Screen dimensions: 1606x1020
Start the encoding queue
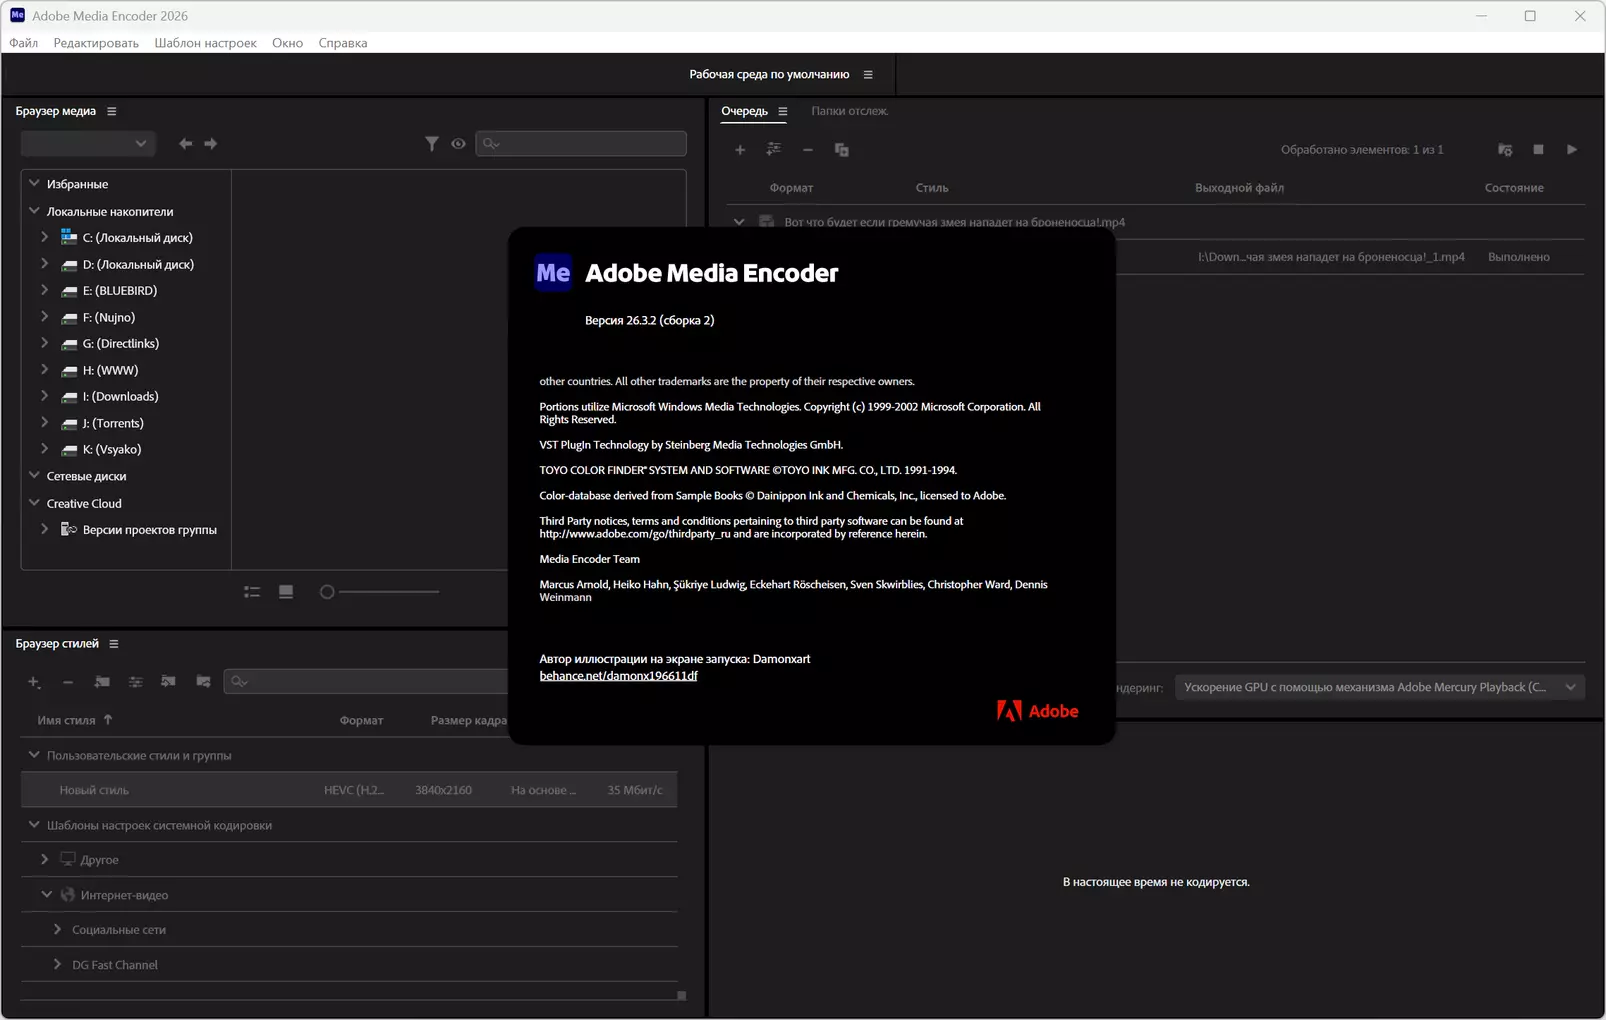1572,150
